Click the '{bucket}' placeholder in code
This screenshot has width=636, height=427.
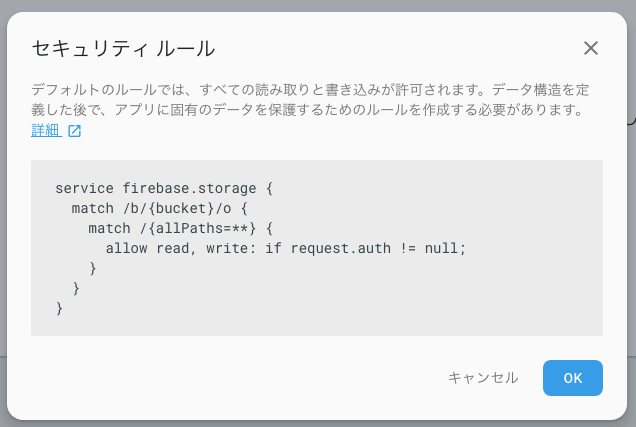click(181, 208)
